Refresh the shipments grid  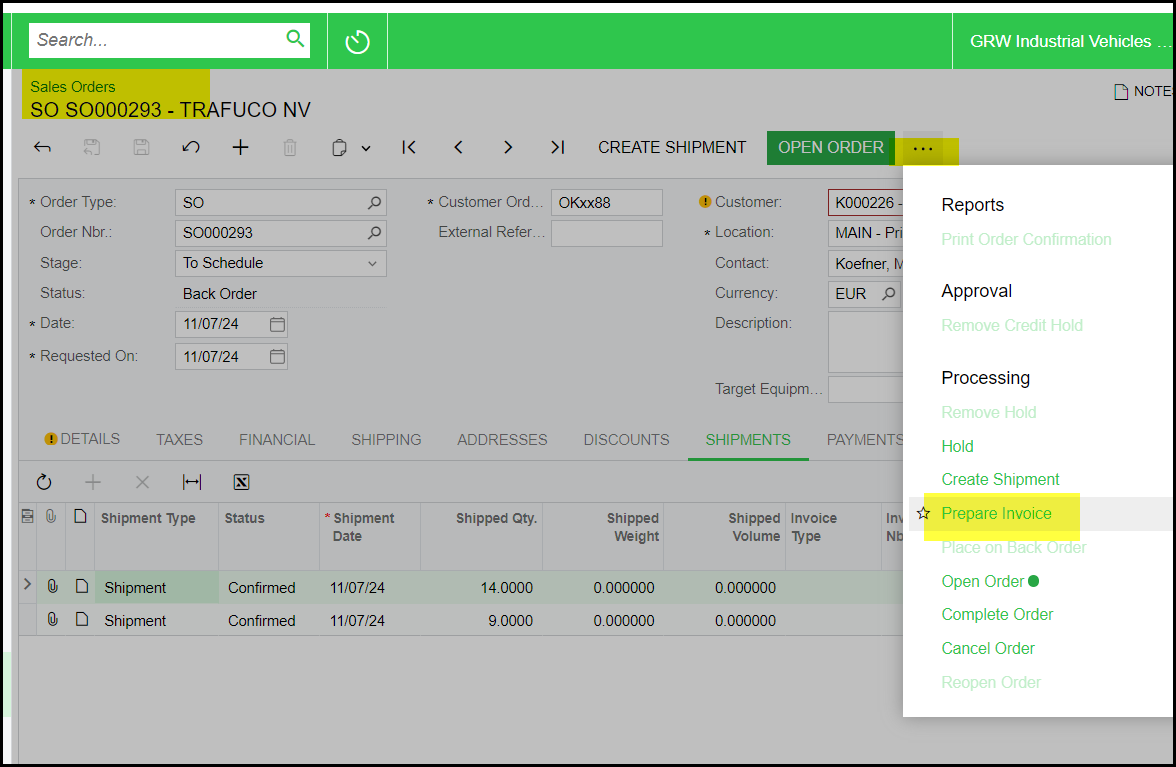tap(44, 482)
